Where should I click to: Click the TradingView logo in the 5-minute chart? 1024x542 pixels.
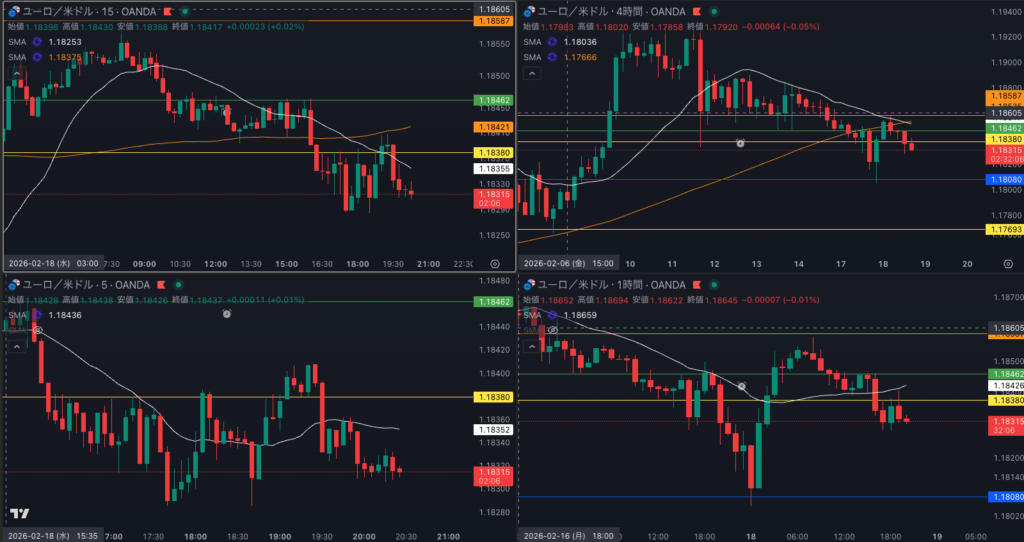coord(17,514)
